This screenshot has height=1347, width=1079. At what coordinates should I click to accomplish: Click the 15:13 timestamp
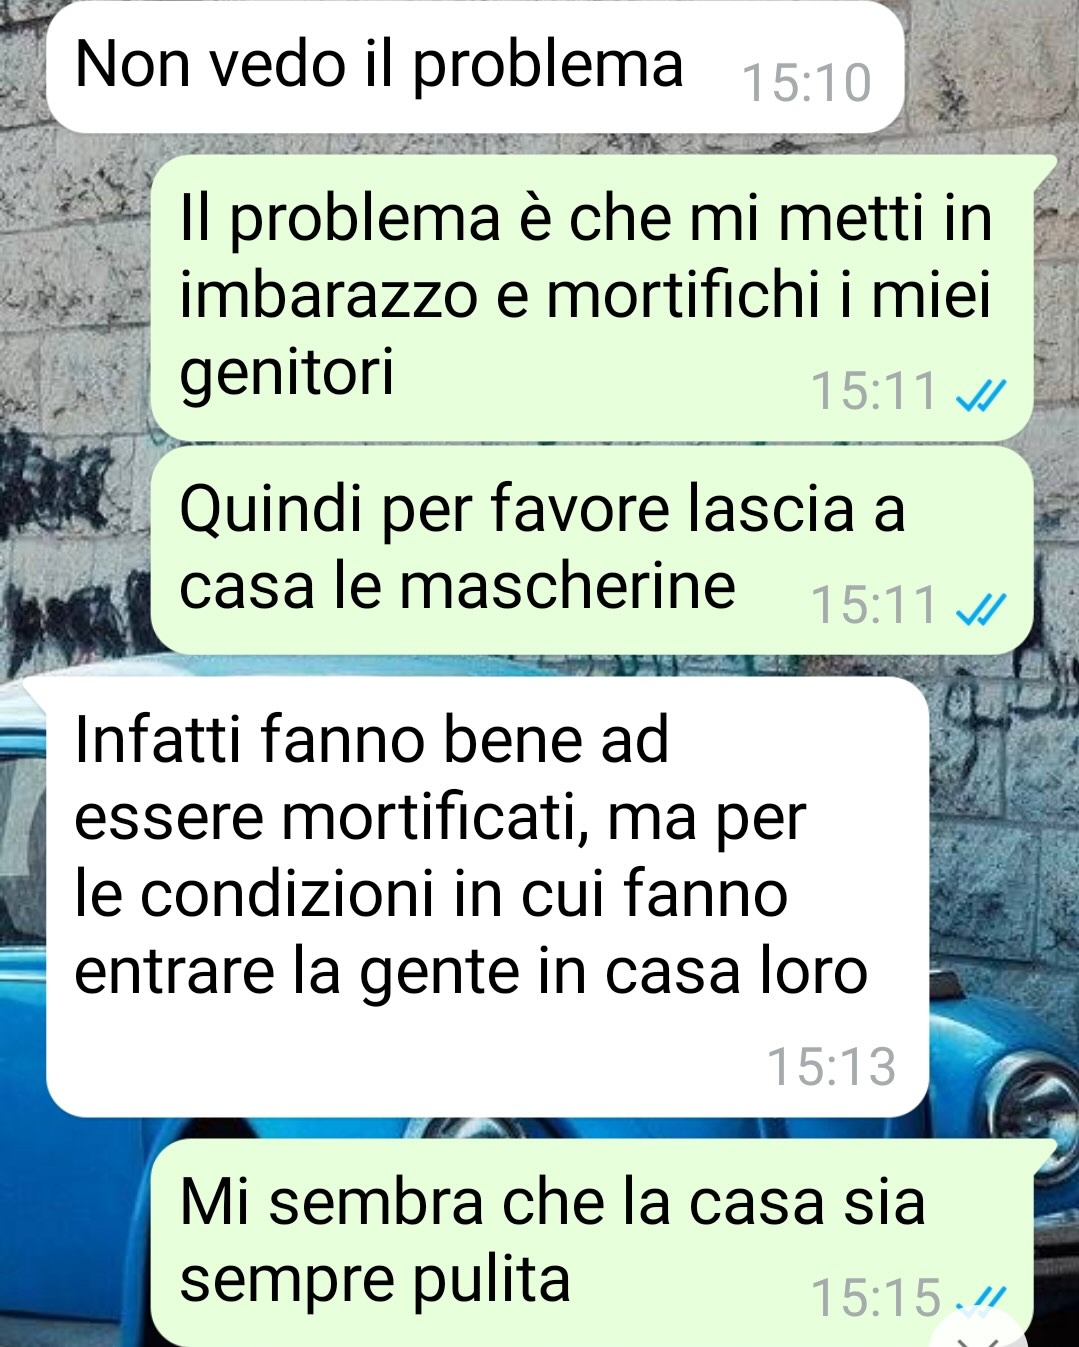(831, 1067)
